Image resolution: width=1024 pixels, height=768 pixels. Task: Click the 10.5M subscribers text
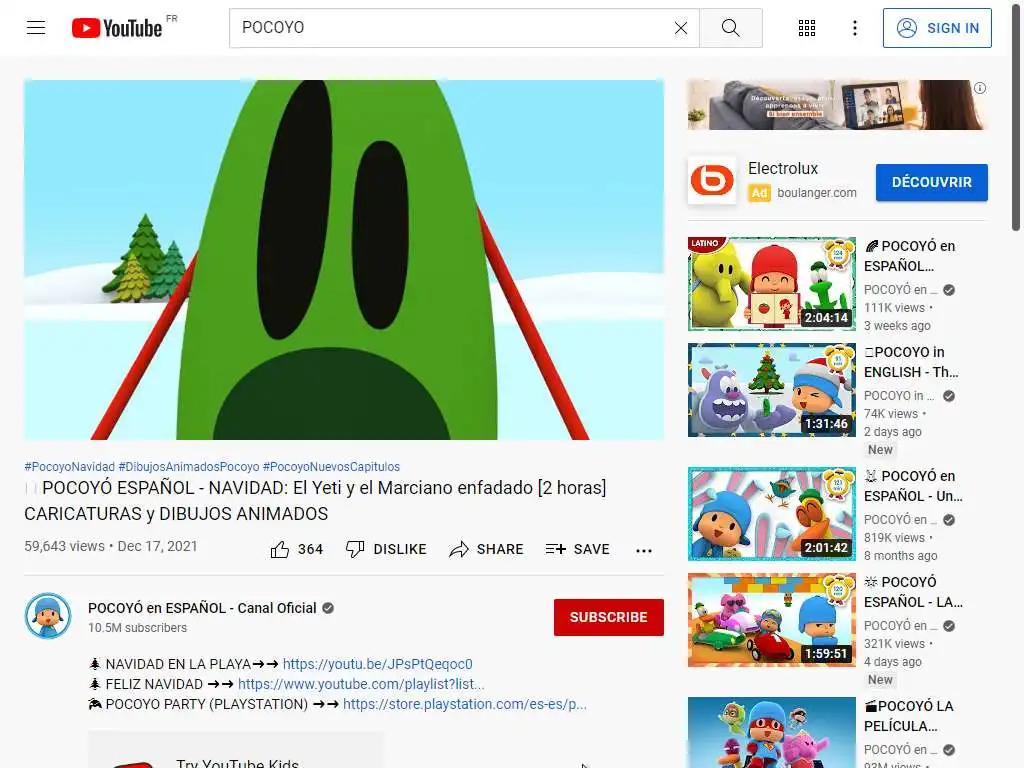[138, 628]
